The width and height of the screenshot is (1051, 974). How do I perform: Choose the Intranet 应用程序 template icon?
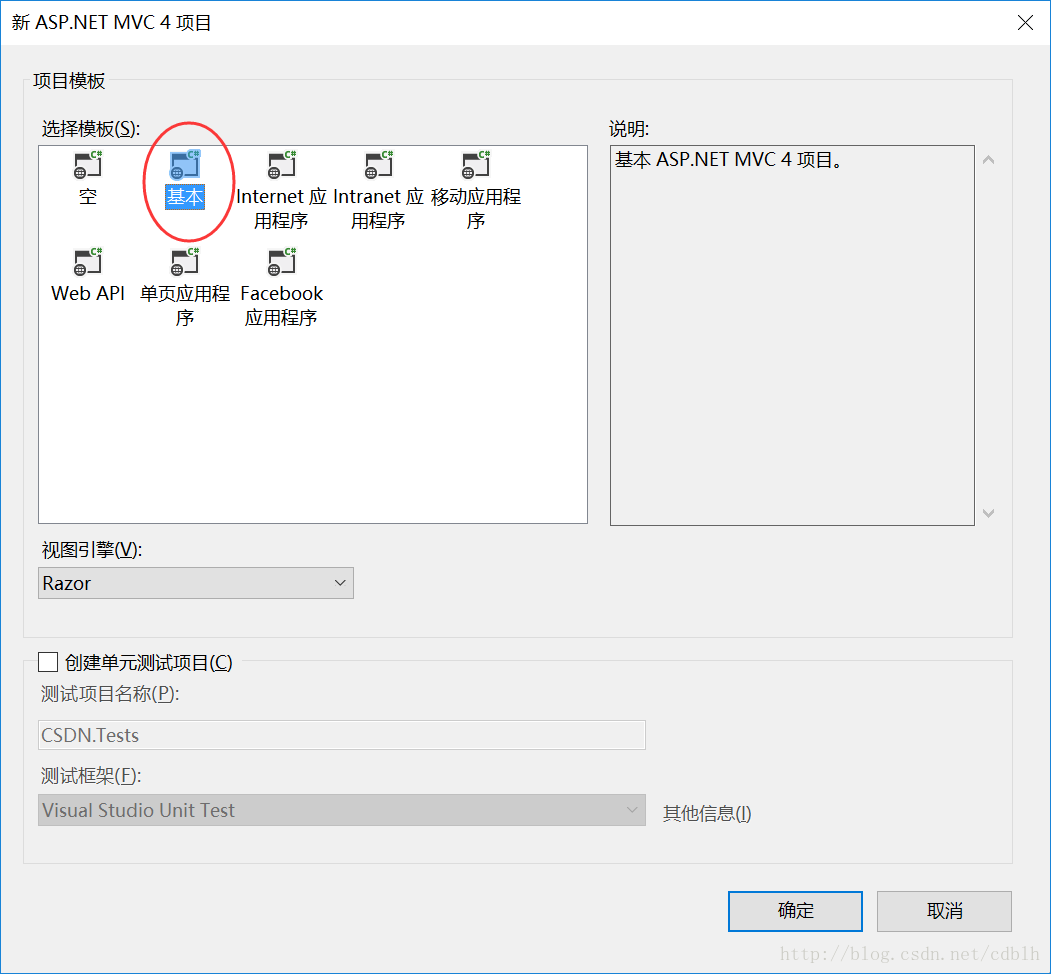(x=379, y=165)
